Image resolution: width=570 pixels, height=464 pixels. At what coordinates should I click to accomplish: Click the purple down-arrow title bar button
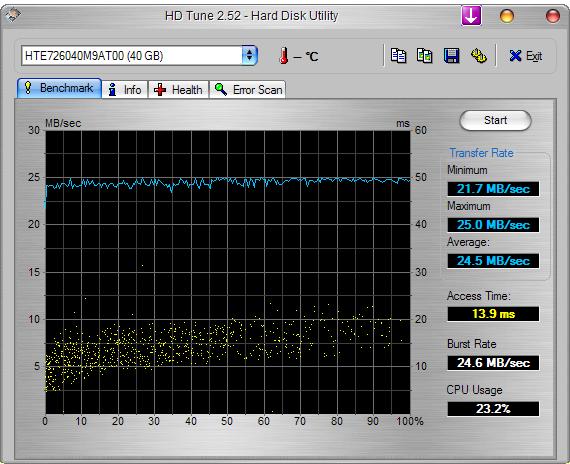tap(471, 16)
